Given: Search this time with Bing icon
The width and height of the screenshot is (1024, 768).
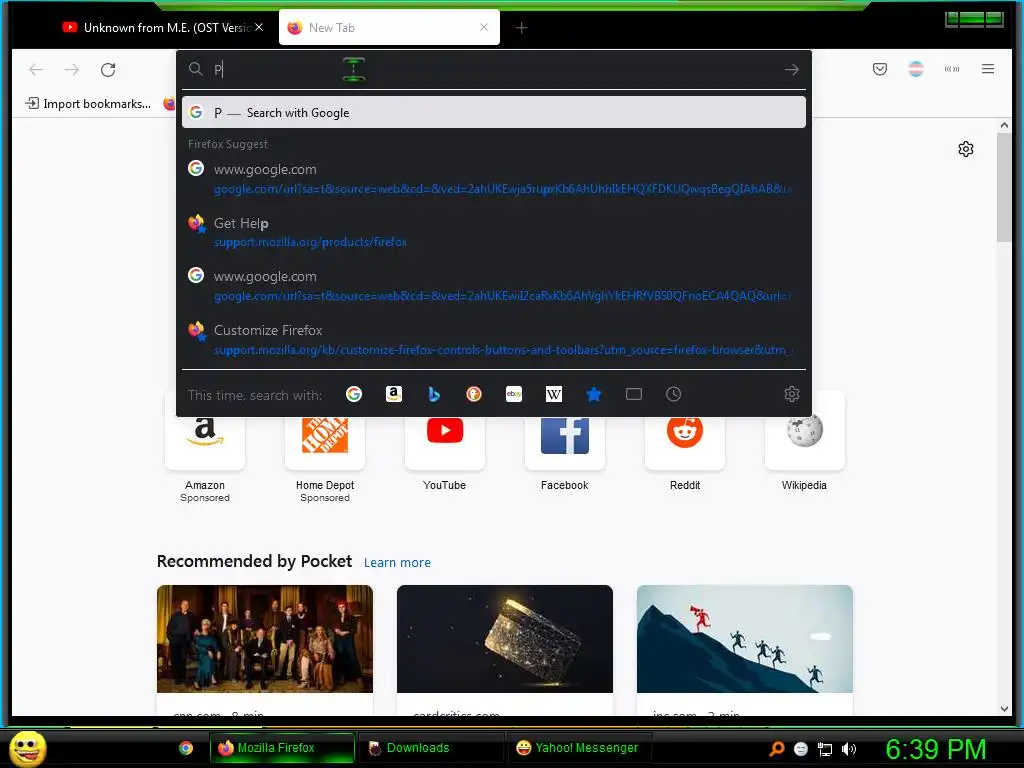Looking at the screenshot, I should pos(434,394).
